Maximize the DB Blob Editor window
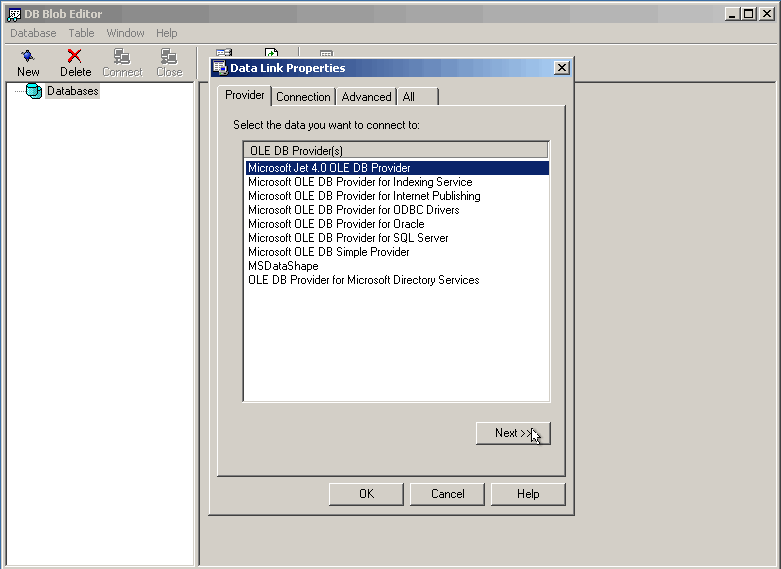The width and height of the screenshot is (781, 569). pyautogui.click(x=748, y=14)
